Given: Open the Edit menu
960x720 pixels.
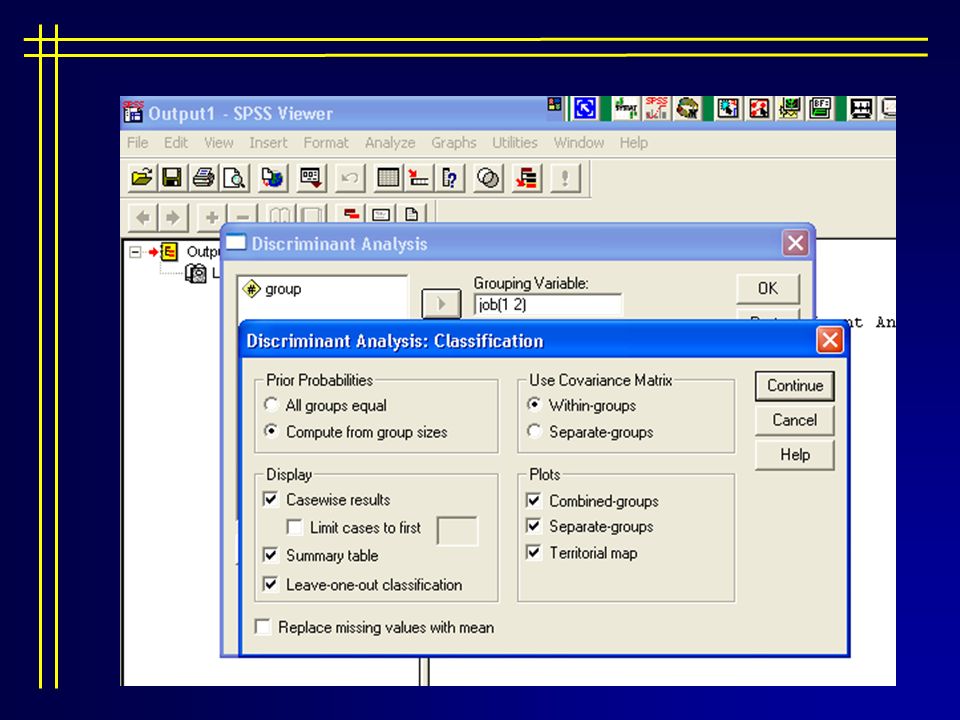Looking at the screenshot, I should point(176,143).
